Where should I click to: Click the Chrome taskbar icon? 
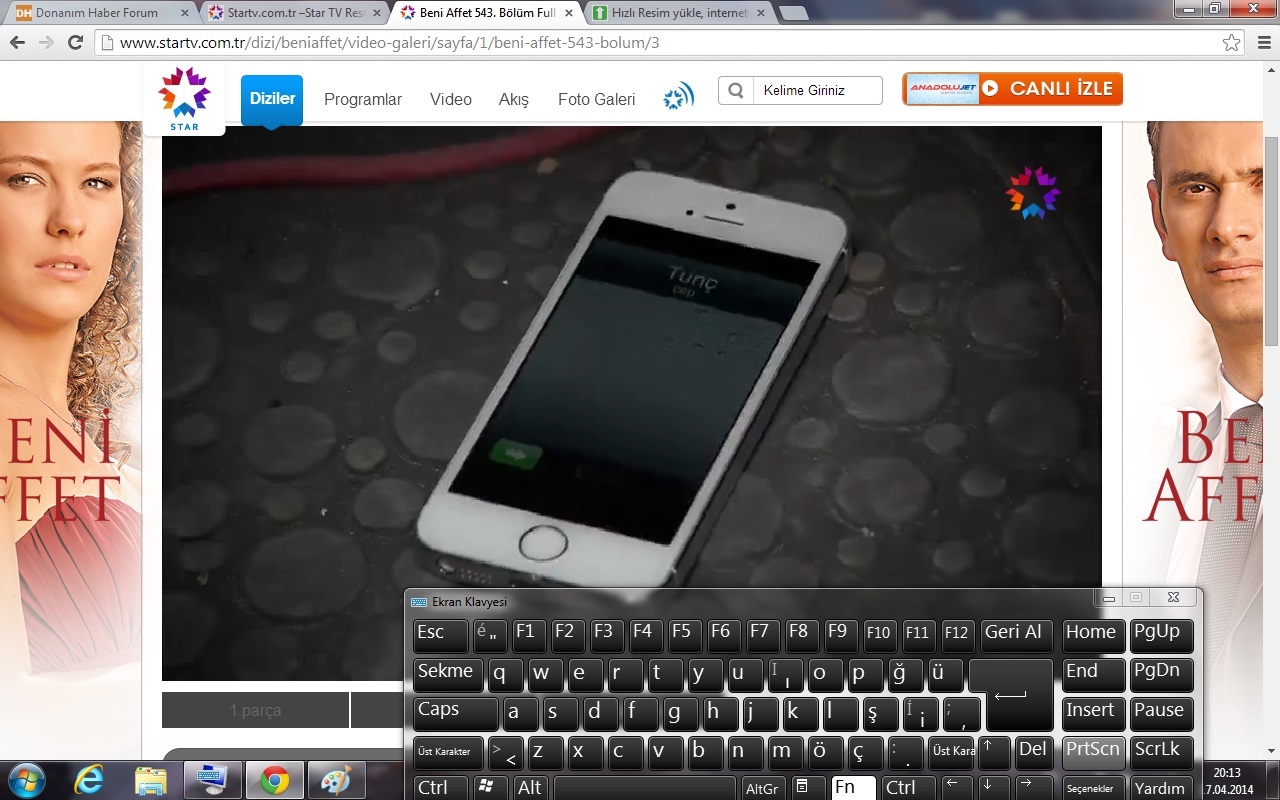click(275, 780)
